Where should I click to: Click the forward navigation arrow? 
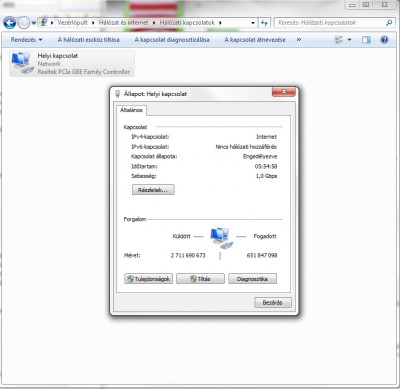(23, 23)
